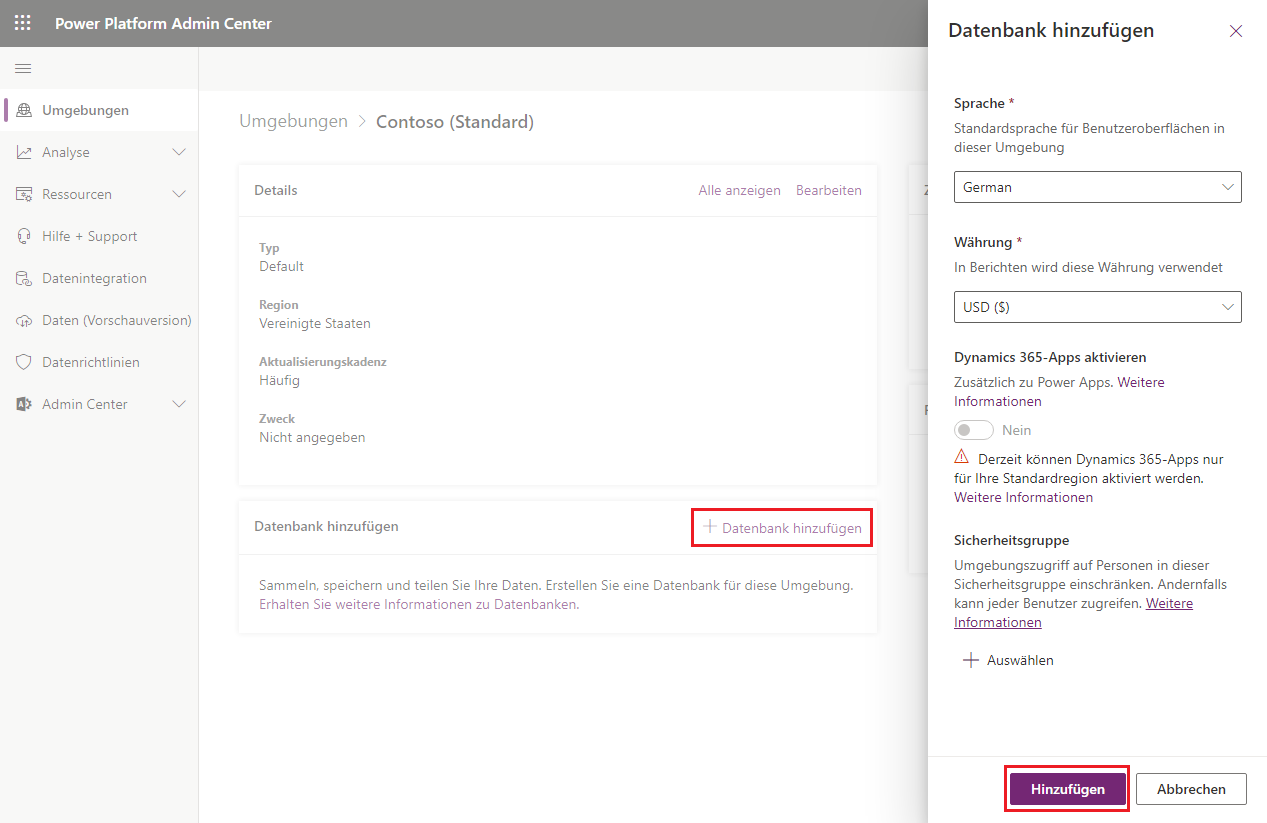Open Hilfe + Support in sidebar

pos(99,236)
